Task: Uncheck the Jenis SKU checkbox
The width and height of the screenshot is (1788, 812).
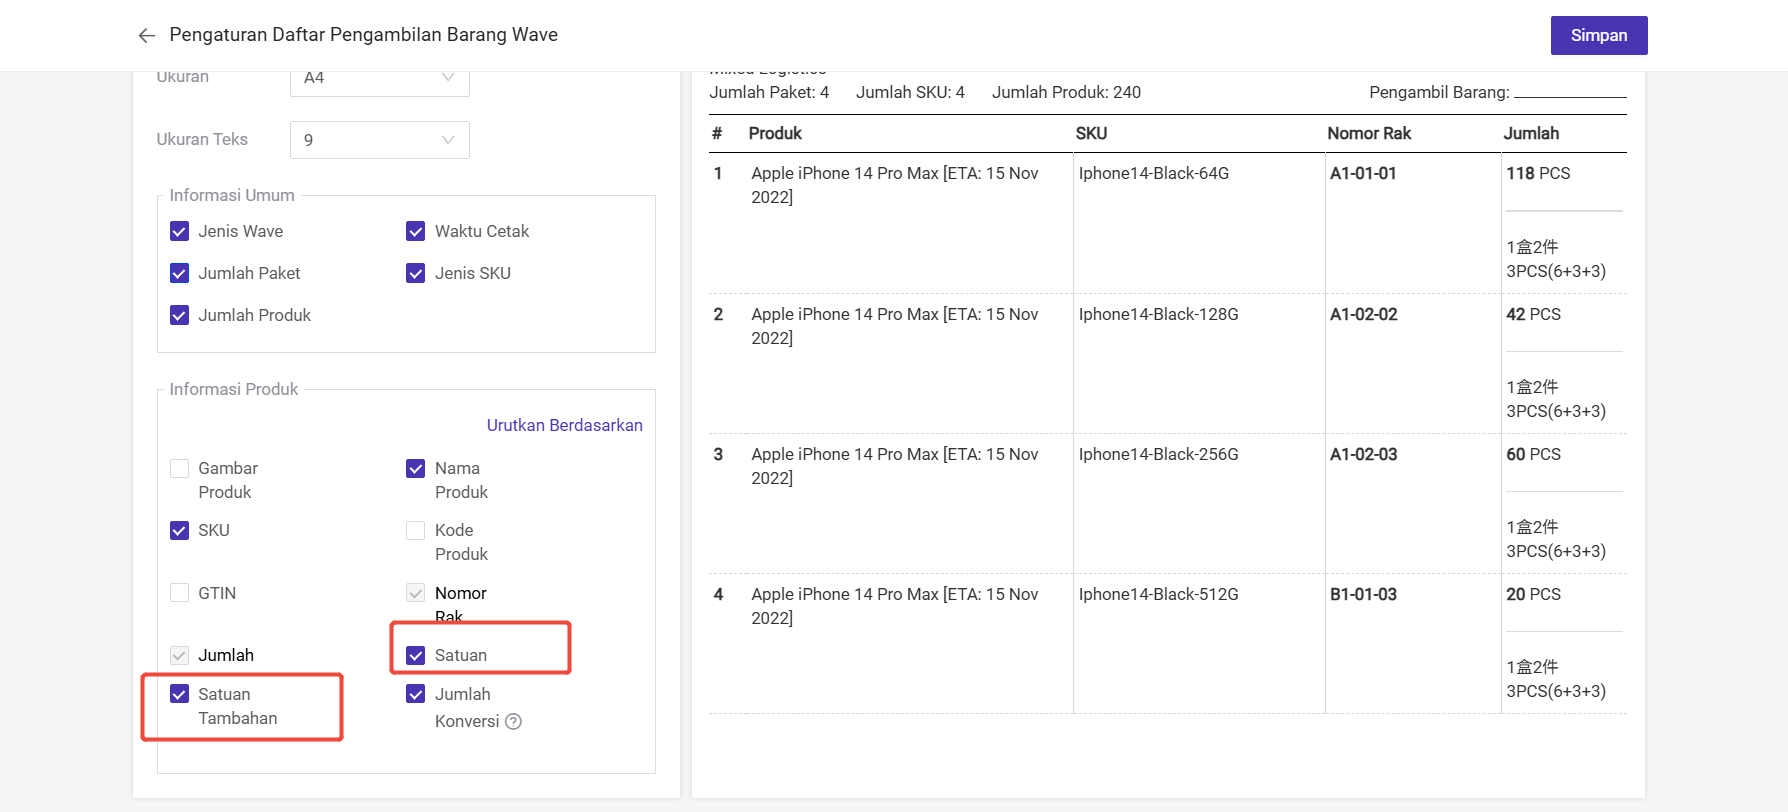Action: [x=416, y=273]
